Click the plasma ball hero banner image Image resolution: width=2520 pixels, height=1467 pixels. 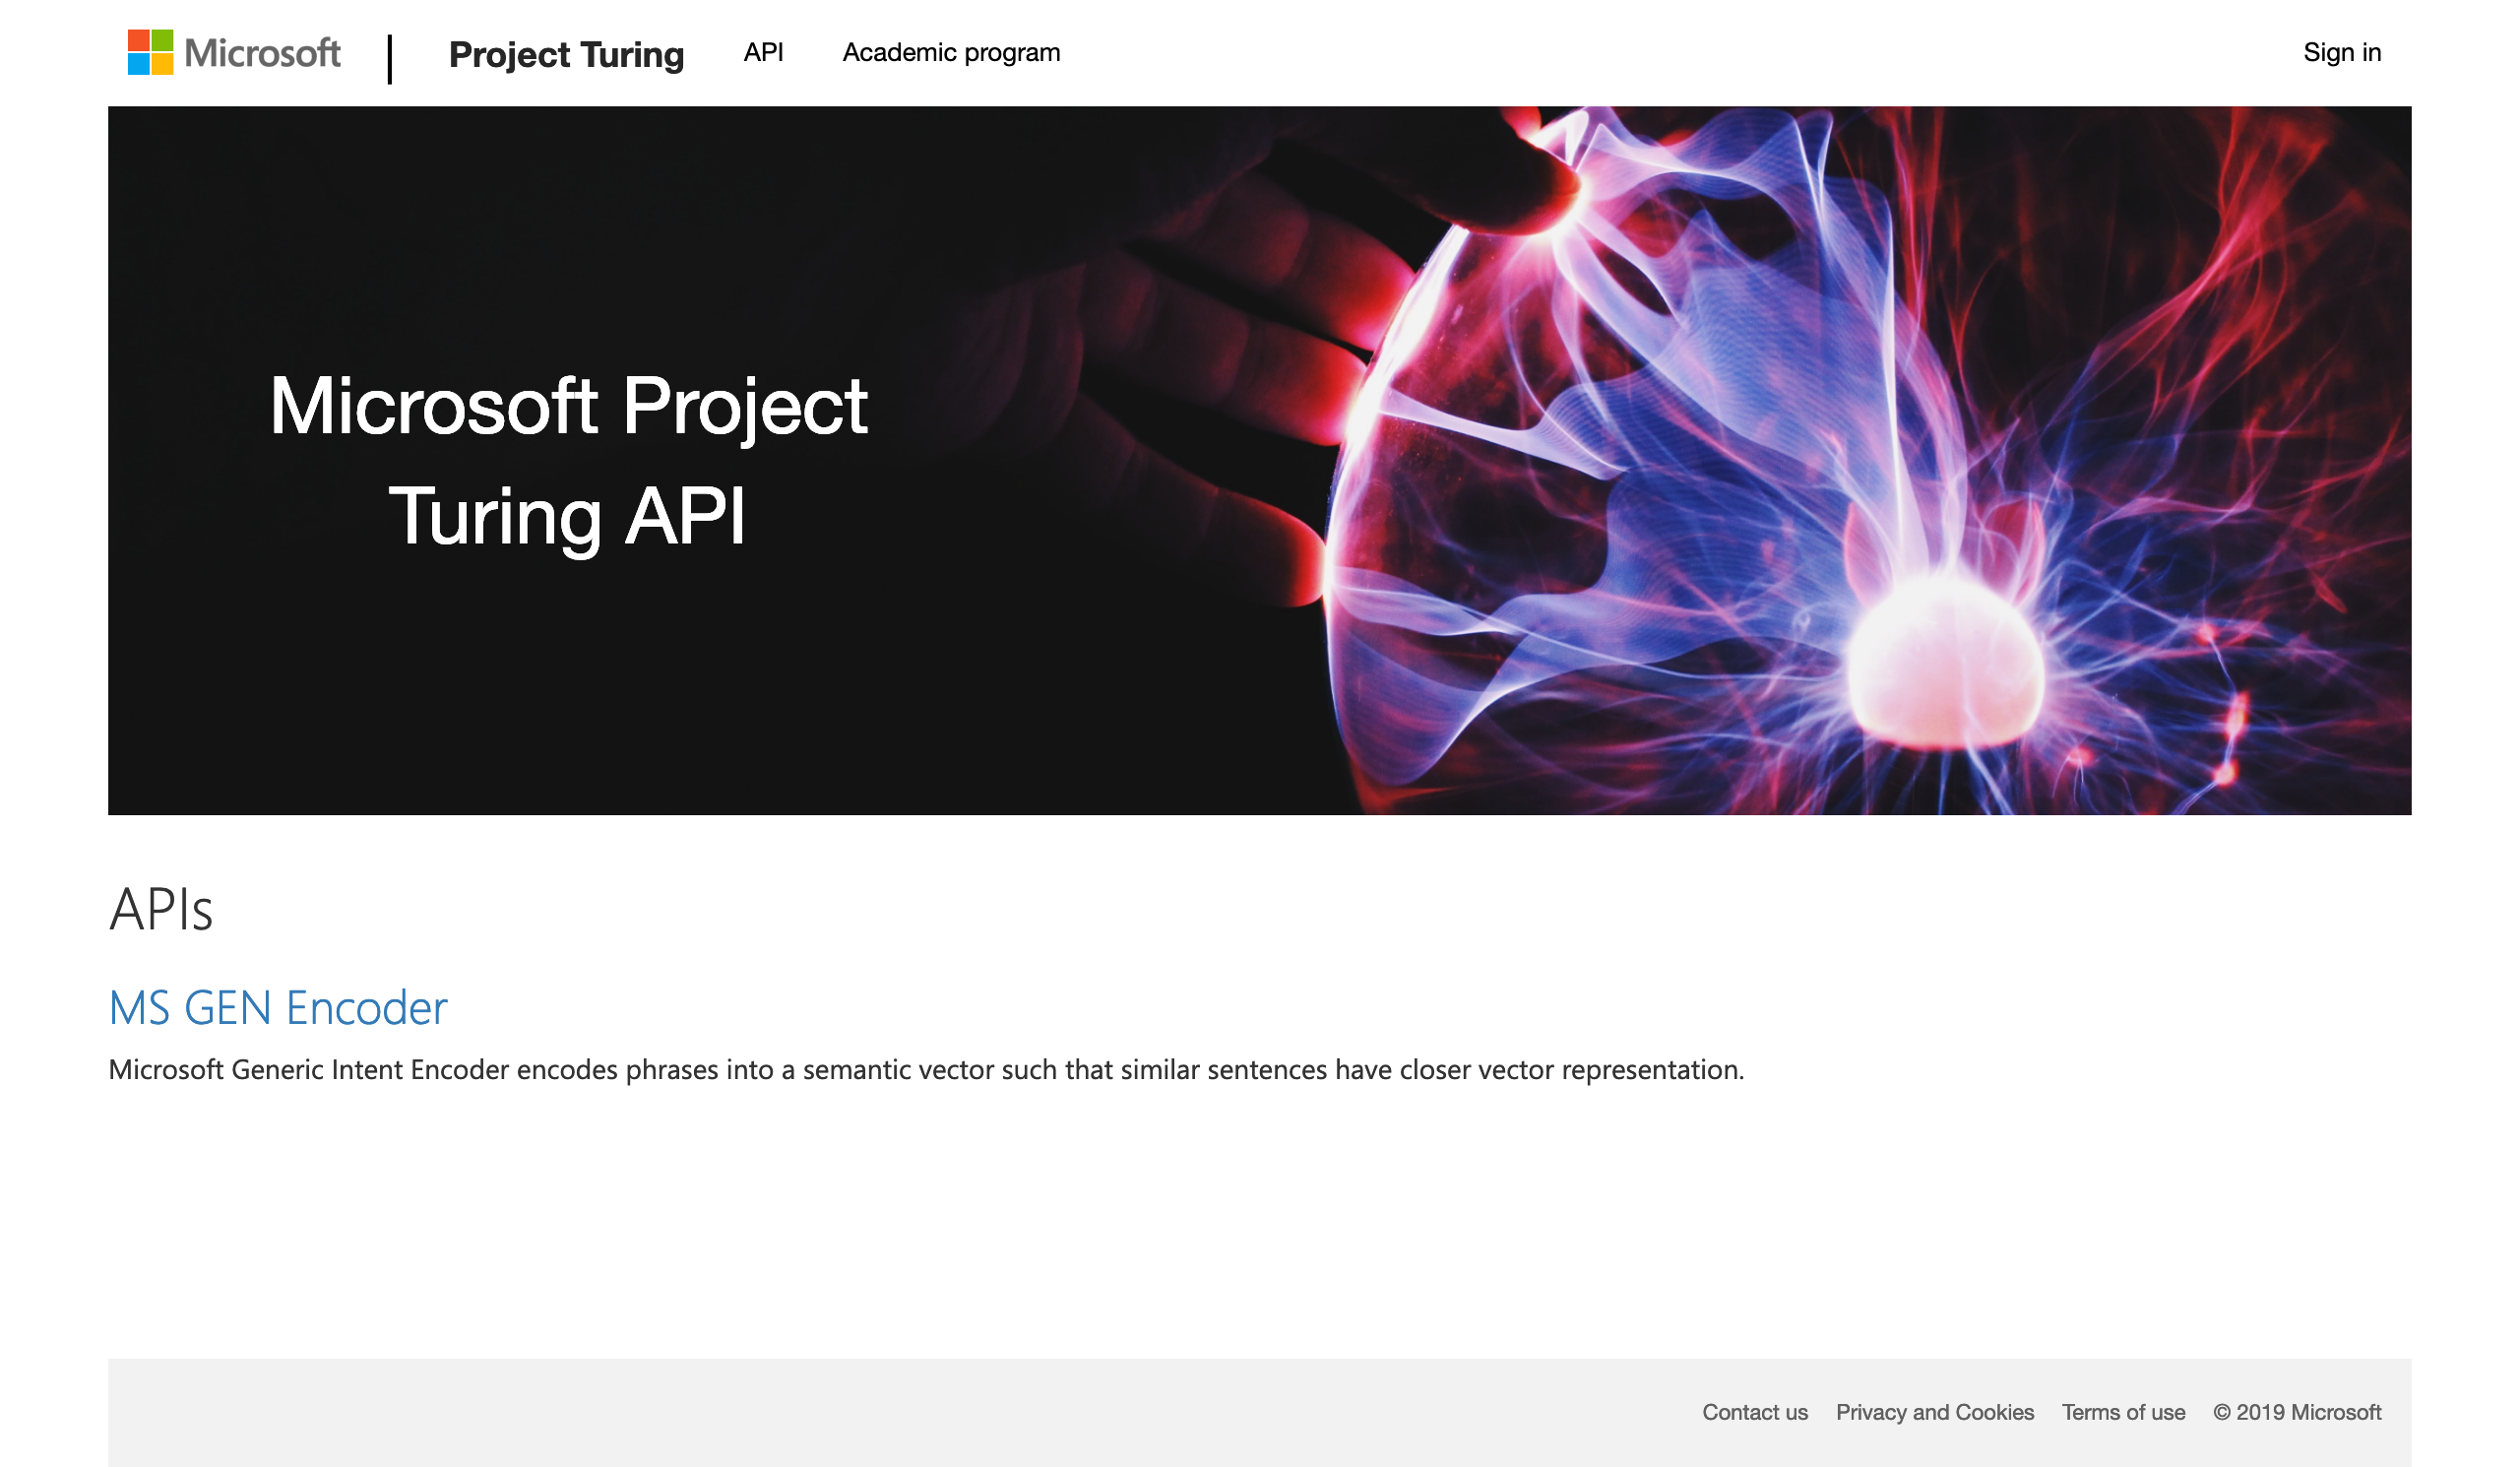pos(1260,460)
